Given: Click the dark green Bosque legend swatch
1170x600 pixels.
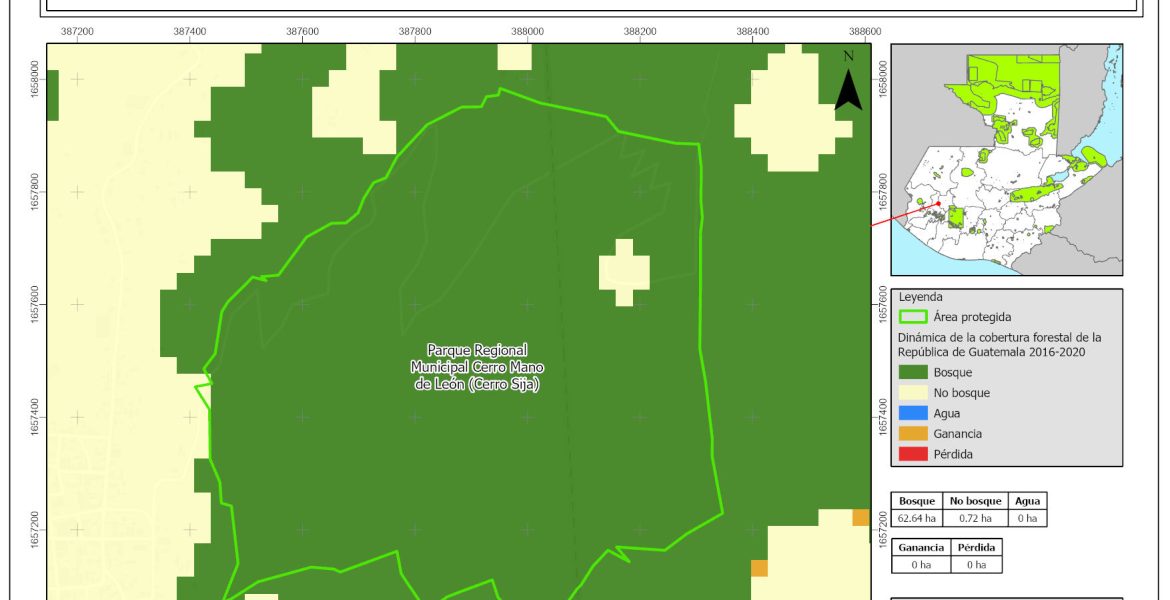Looking at the screenshot, I should pyautogui.click(x=913, y=372).
